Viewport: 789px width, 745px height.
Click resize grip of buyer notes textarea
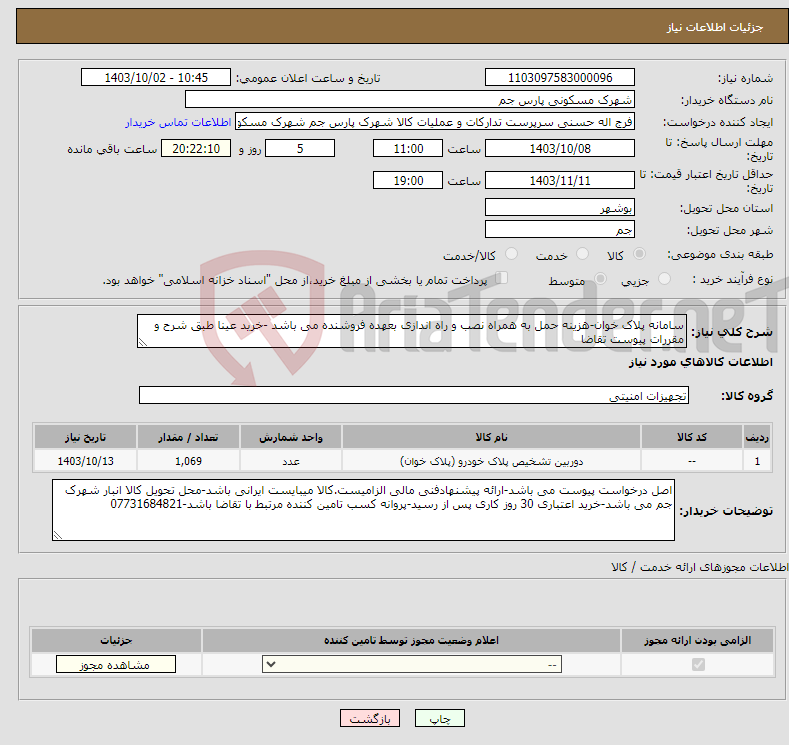[57, 536]
